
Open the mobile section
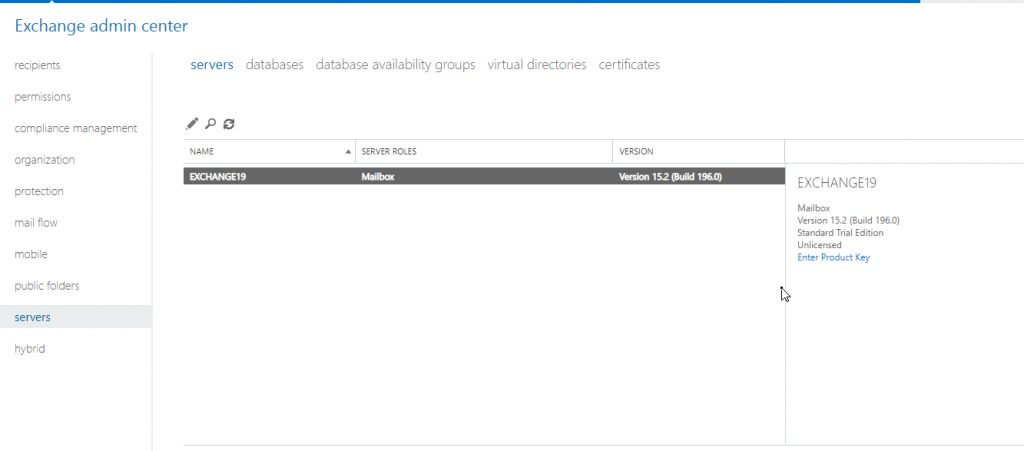click(31, 254)
